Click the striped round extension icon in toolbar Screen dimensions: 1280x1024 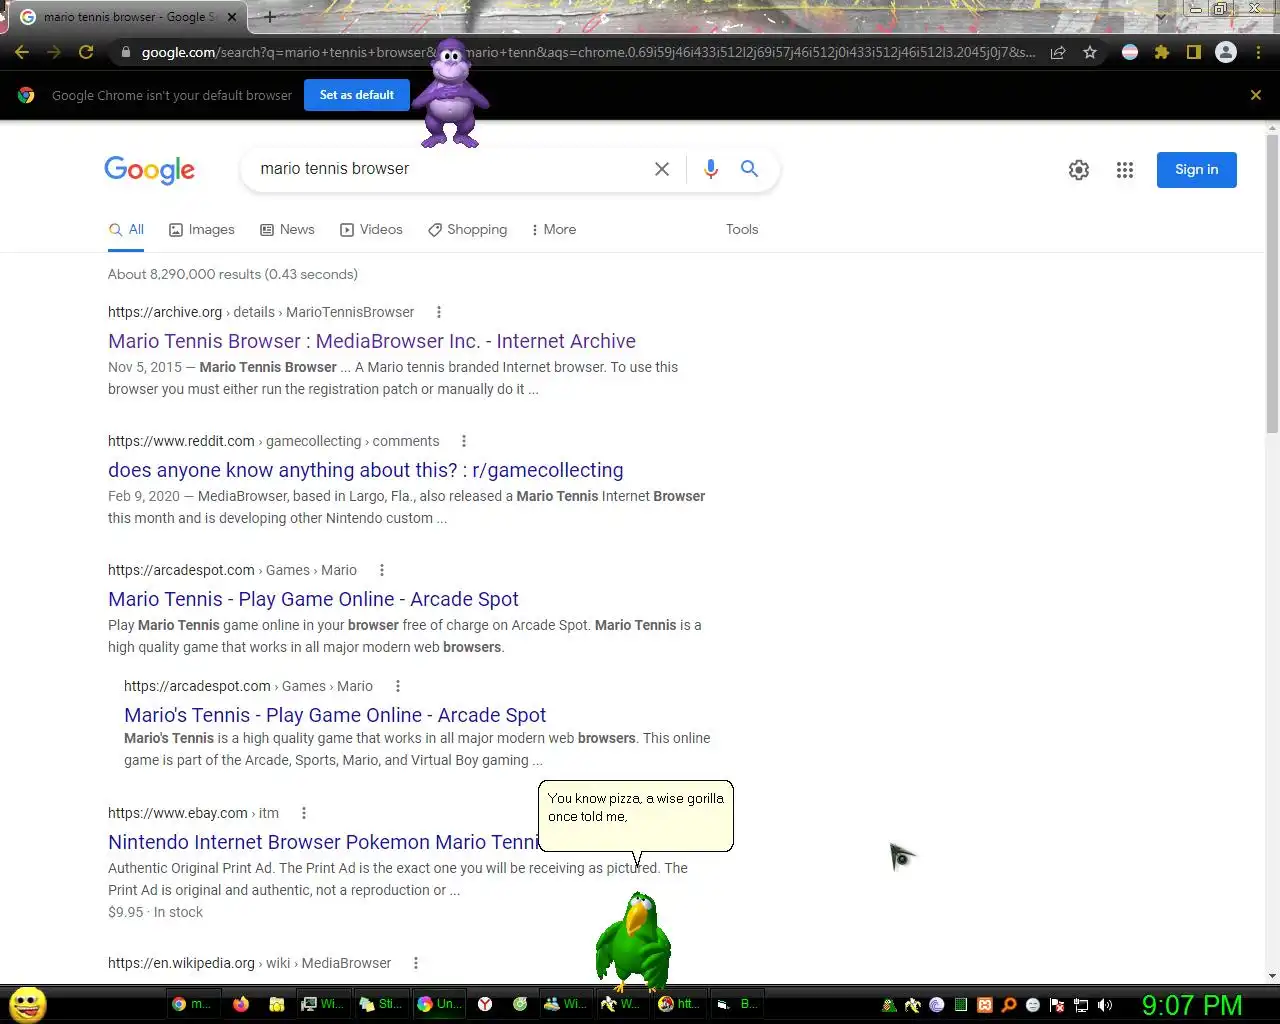coord(1130,52)
